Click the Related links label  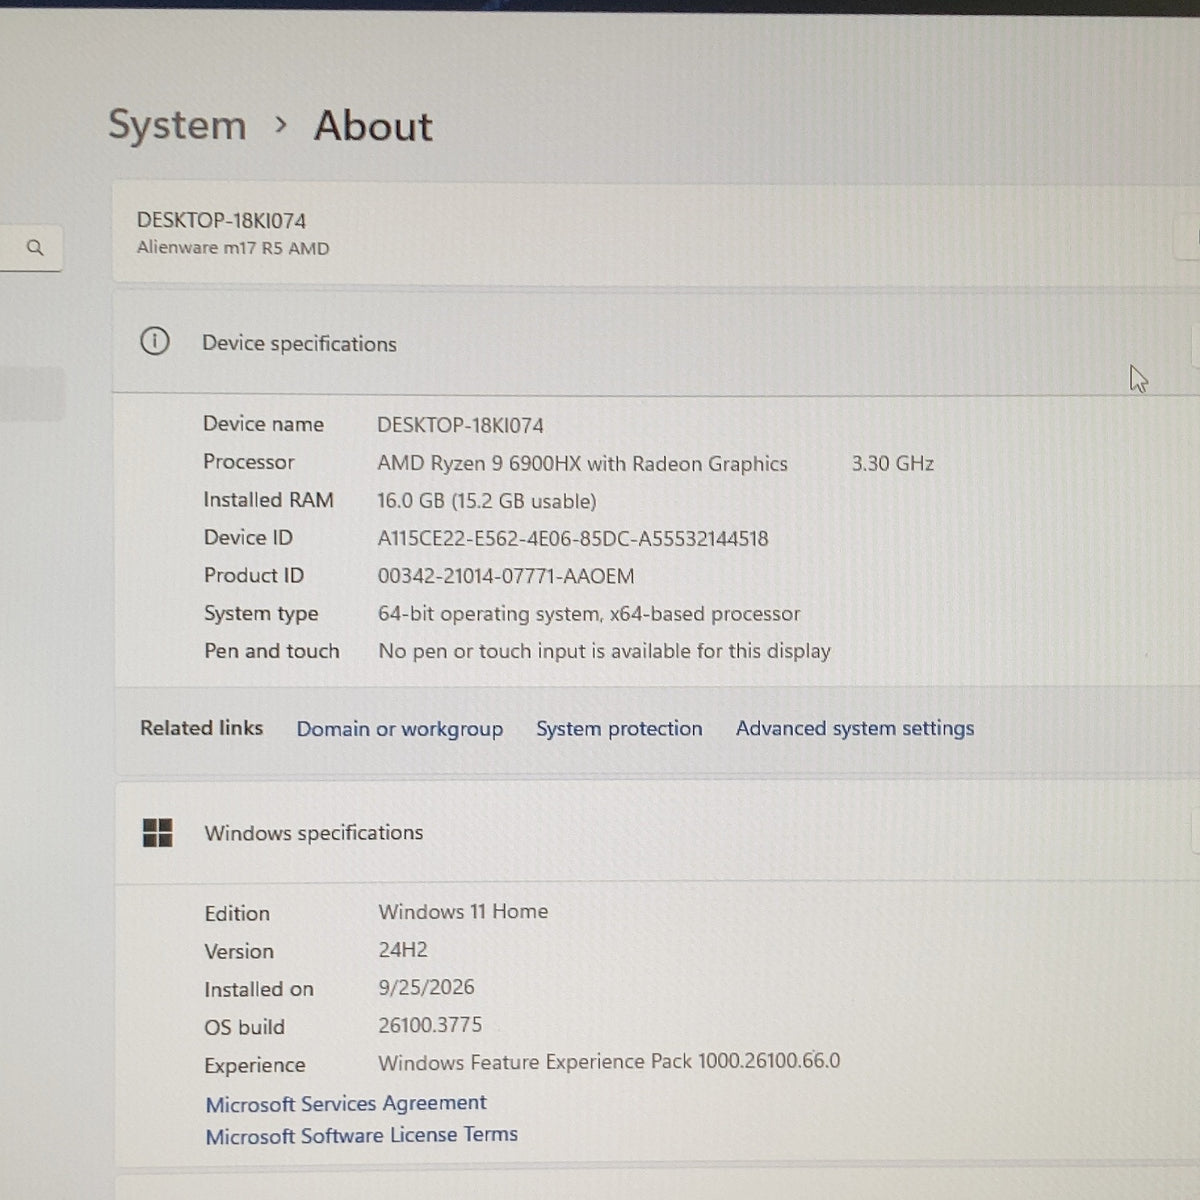coord(201,728)
